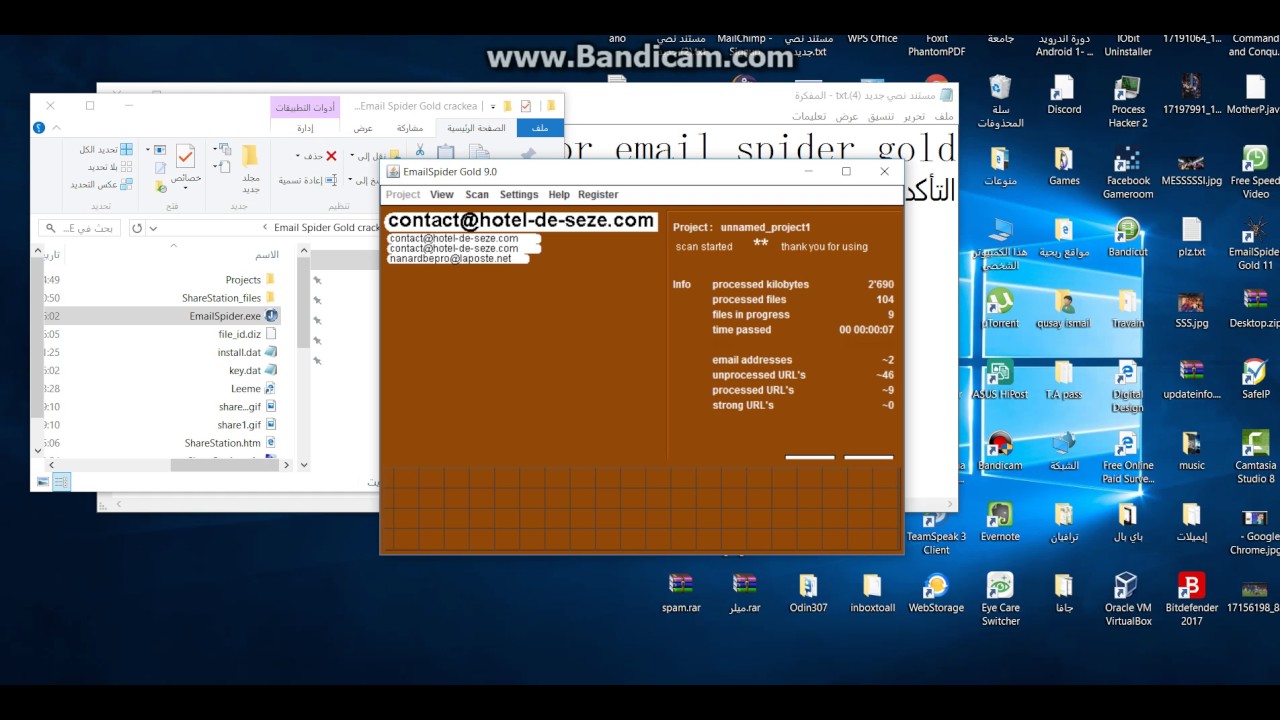Switch to the ملف tab in Explorer
Image resolution: width=1280 pixels, height=720 pixels.
(540, 128)
